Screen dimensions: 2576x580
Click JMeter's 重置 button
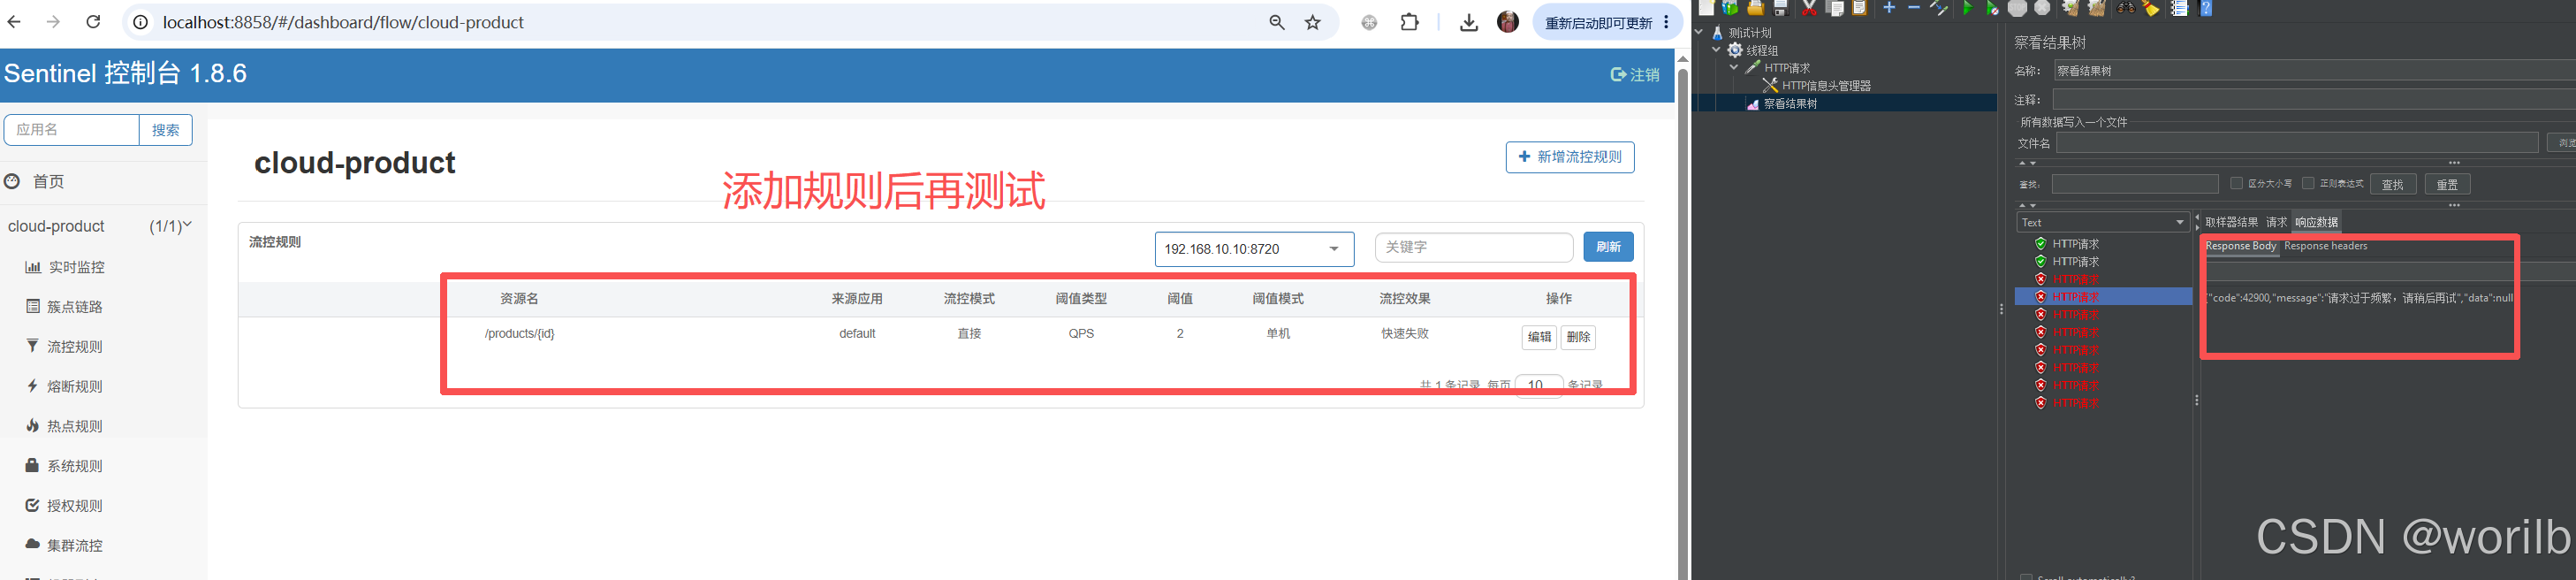(2447, 184)
